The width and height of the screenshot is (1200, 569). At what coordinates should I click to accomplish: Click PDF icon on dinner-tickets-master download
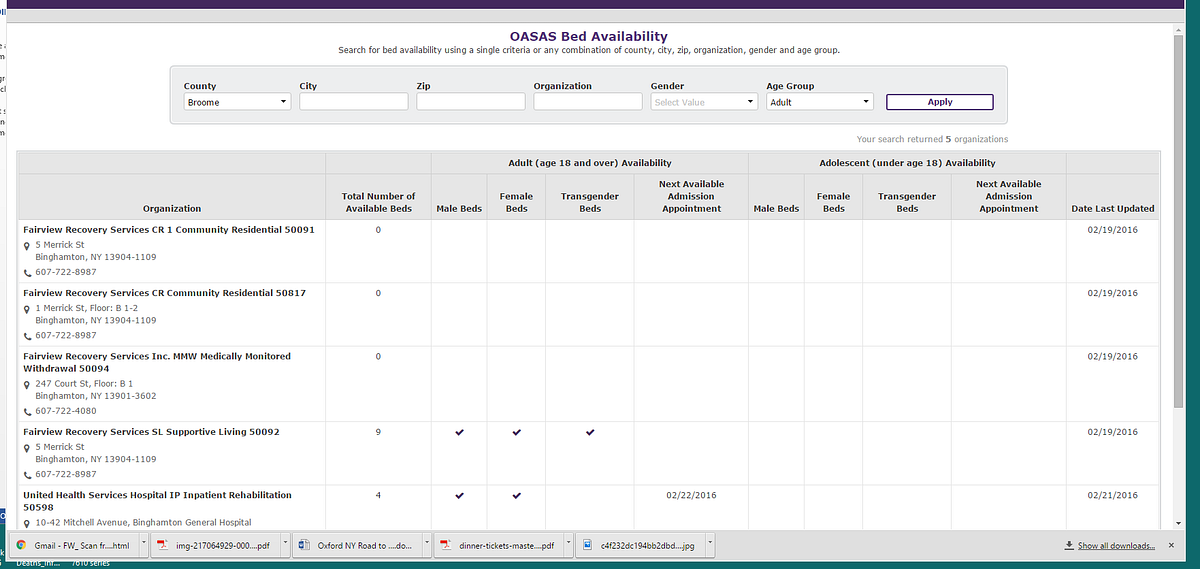click(446, 546)
